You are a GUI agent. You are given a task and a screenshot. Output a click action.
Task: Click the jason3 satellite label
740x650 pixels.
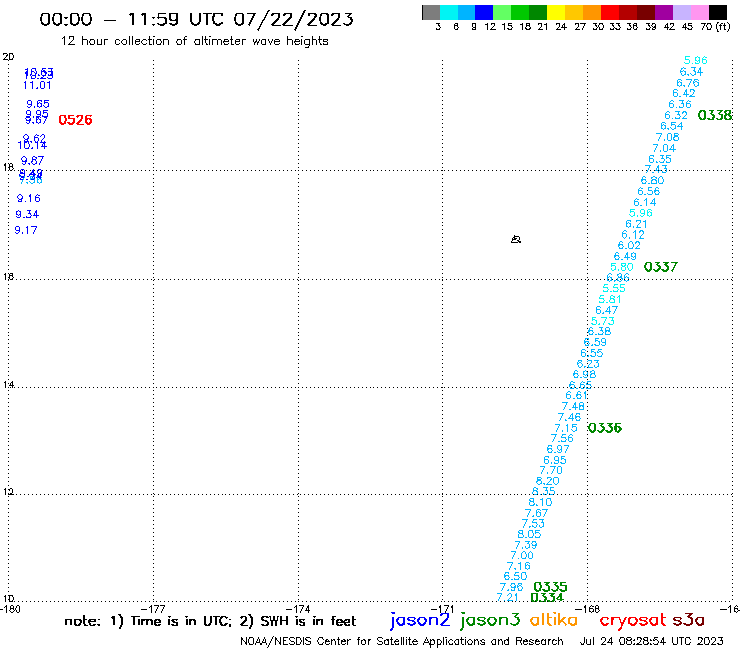pos(490,620)
